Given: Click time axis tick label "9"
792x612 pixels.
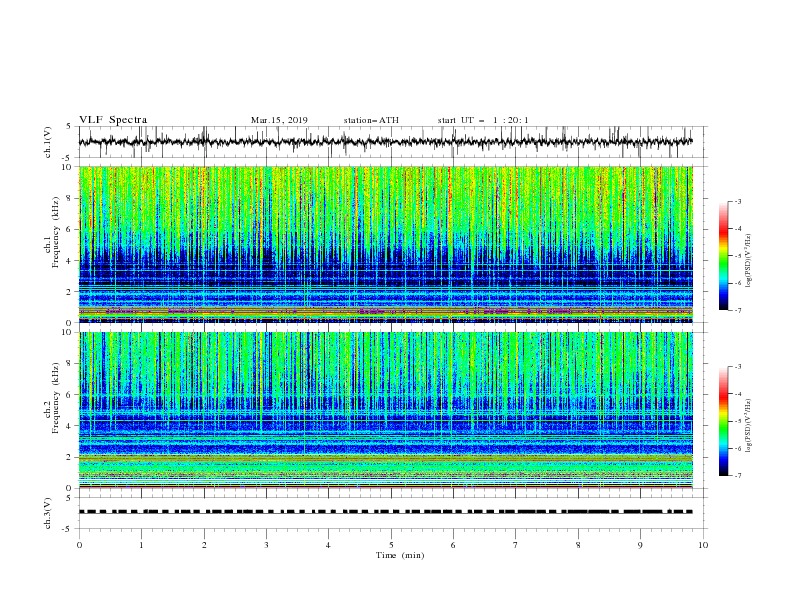Looking at the screenshot, I should coord(640,545).
